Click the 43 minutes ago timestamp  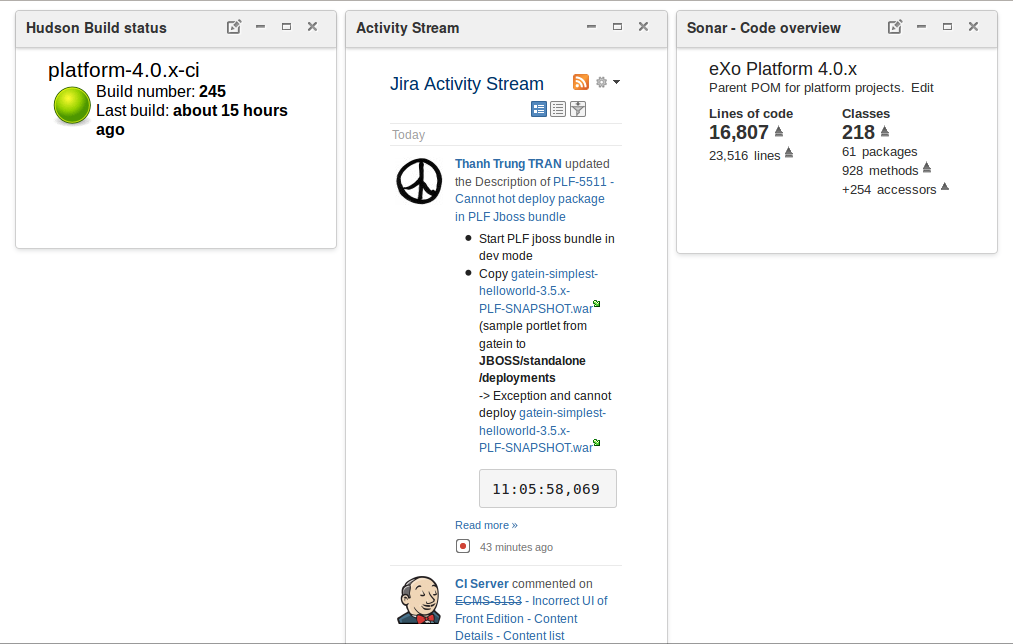click(516, 547)
